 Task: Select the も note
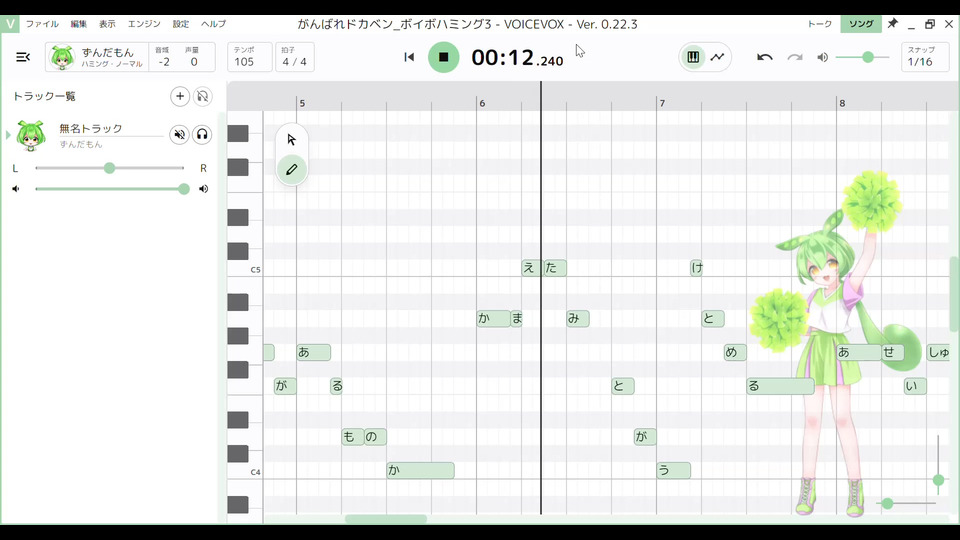[x=352, y=437]
